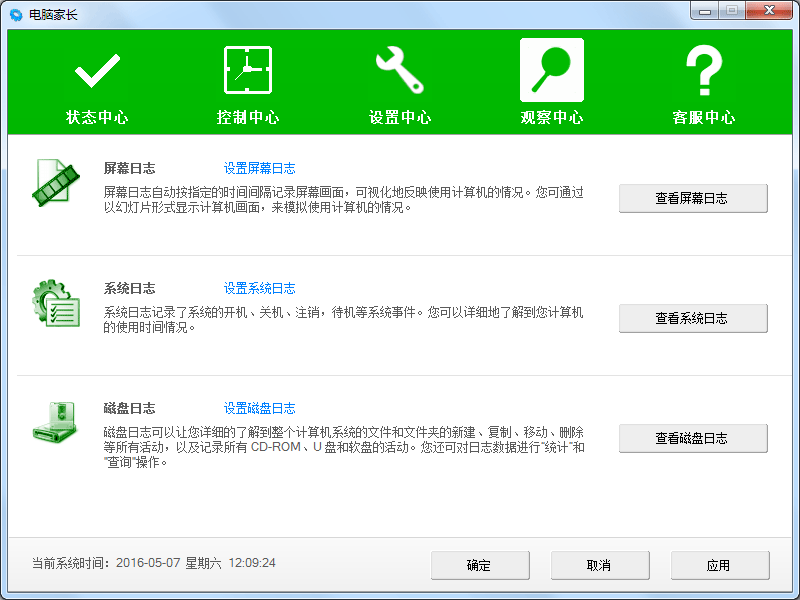
Task: Cancel changes with the 取消 button
Action: [x=600, y=565]
